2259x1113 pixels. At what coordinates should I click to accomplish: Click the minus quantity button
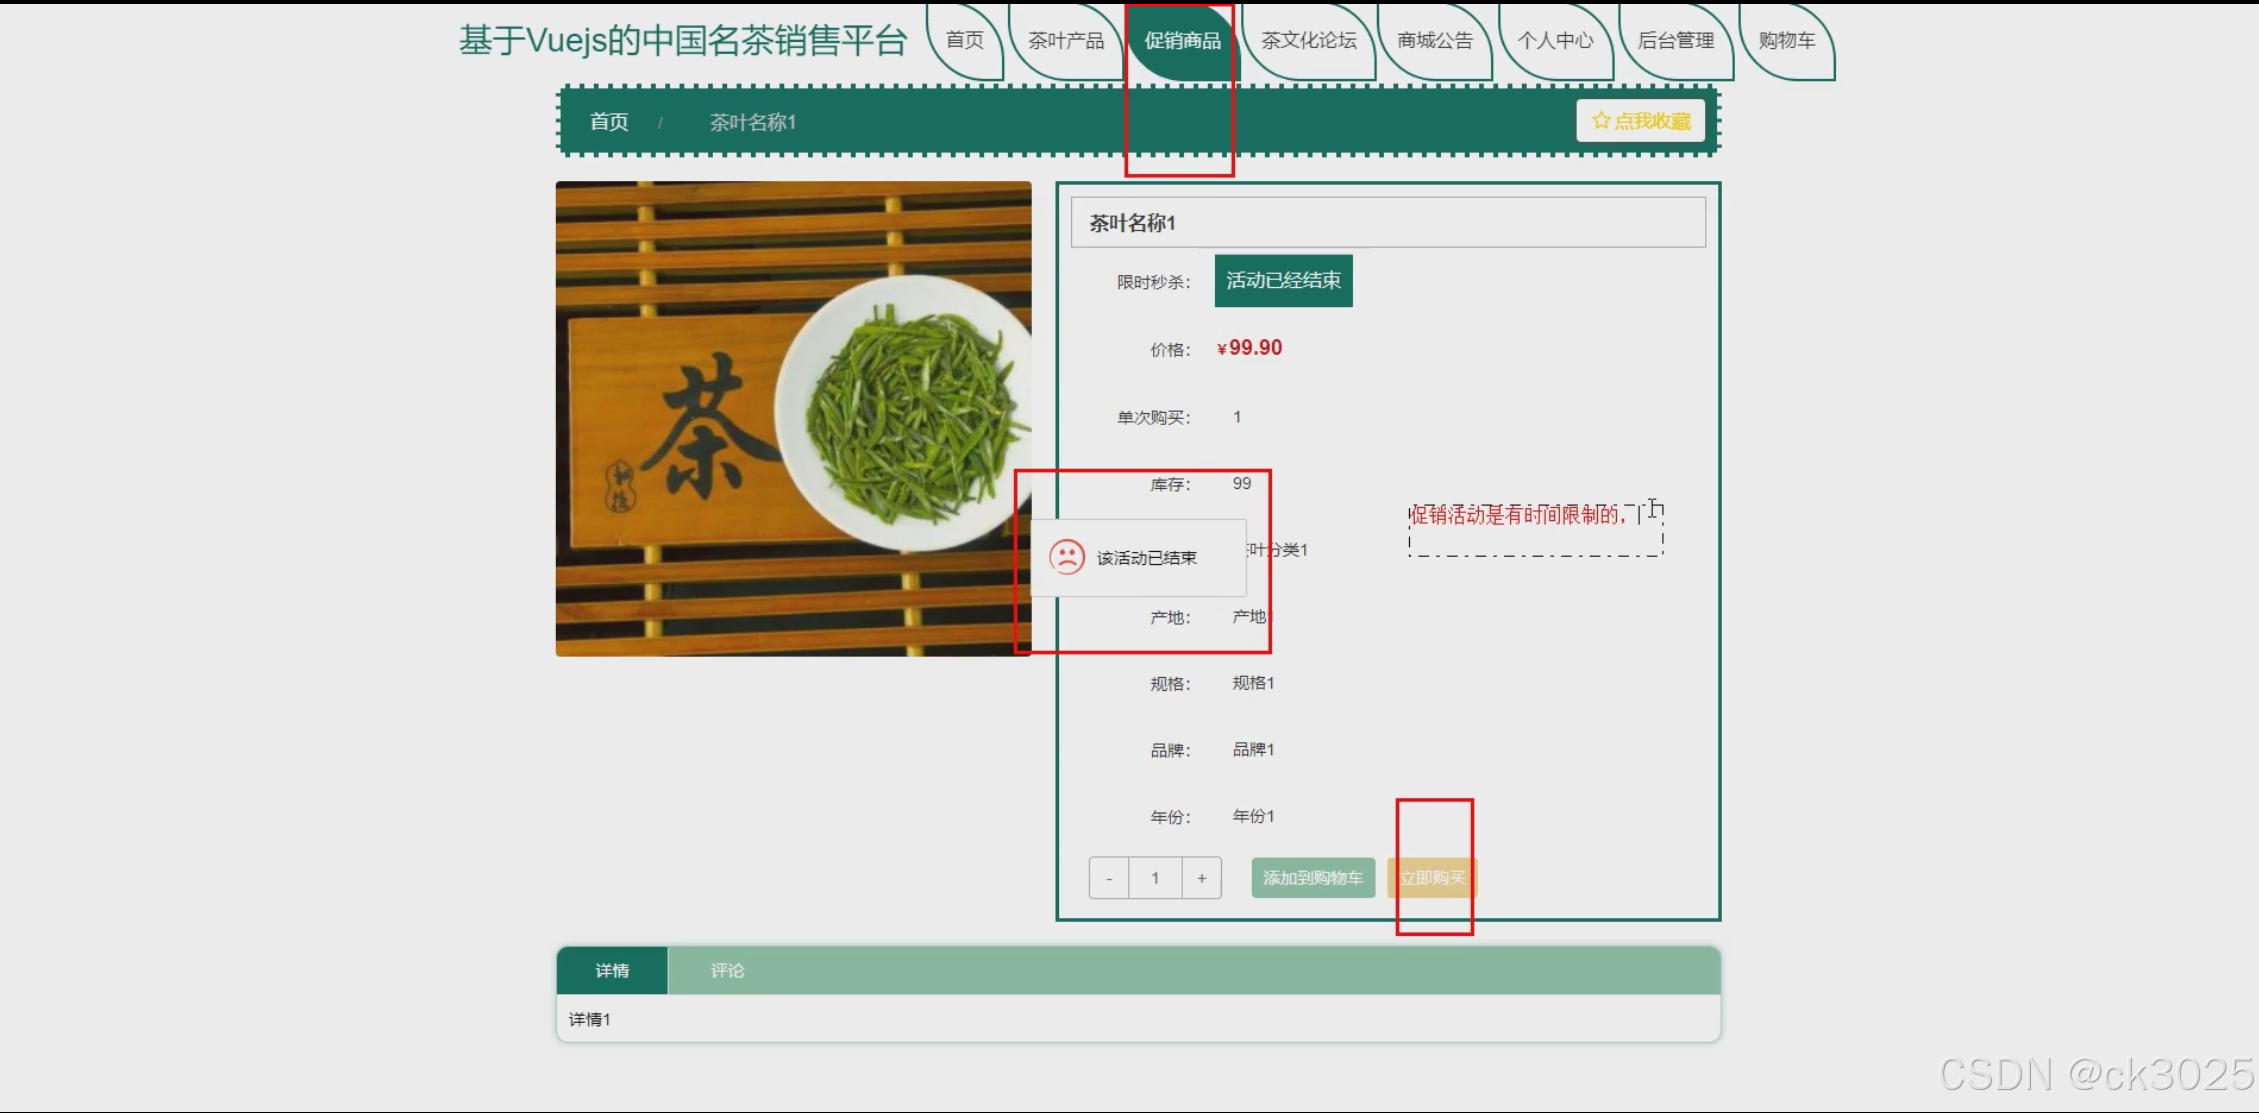point(1108,878)
